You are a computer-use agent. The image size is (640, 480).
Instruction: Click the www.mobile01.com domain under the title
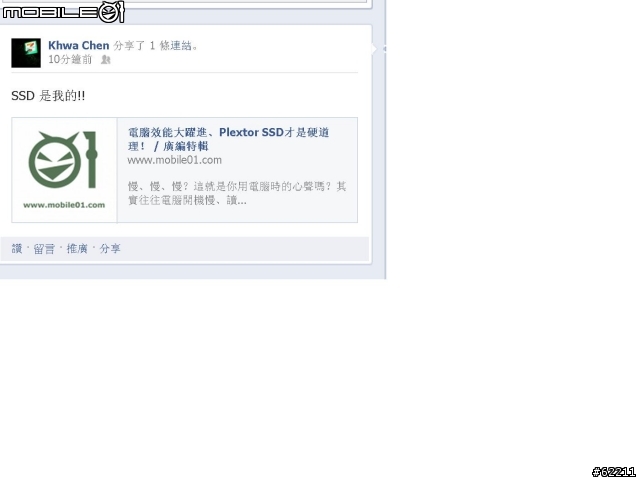click(175, 160)
